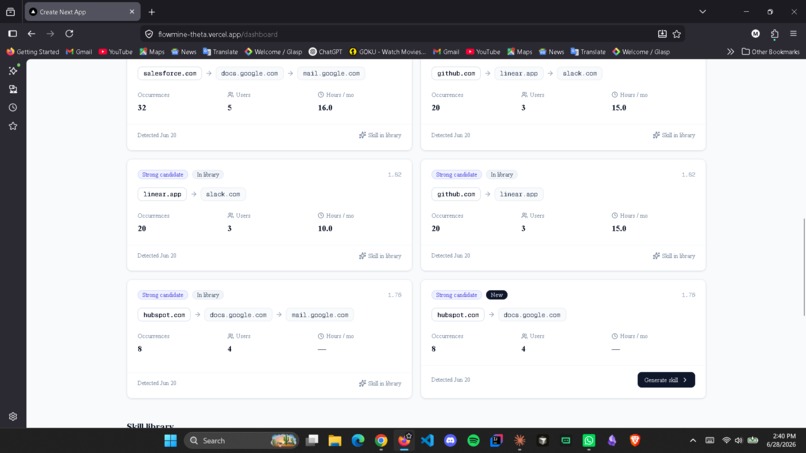Expand the list all tabs chevron
The width and height of the screenshot is (806, 453).
pyautogui.click(x=702, y=12)
